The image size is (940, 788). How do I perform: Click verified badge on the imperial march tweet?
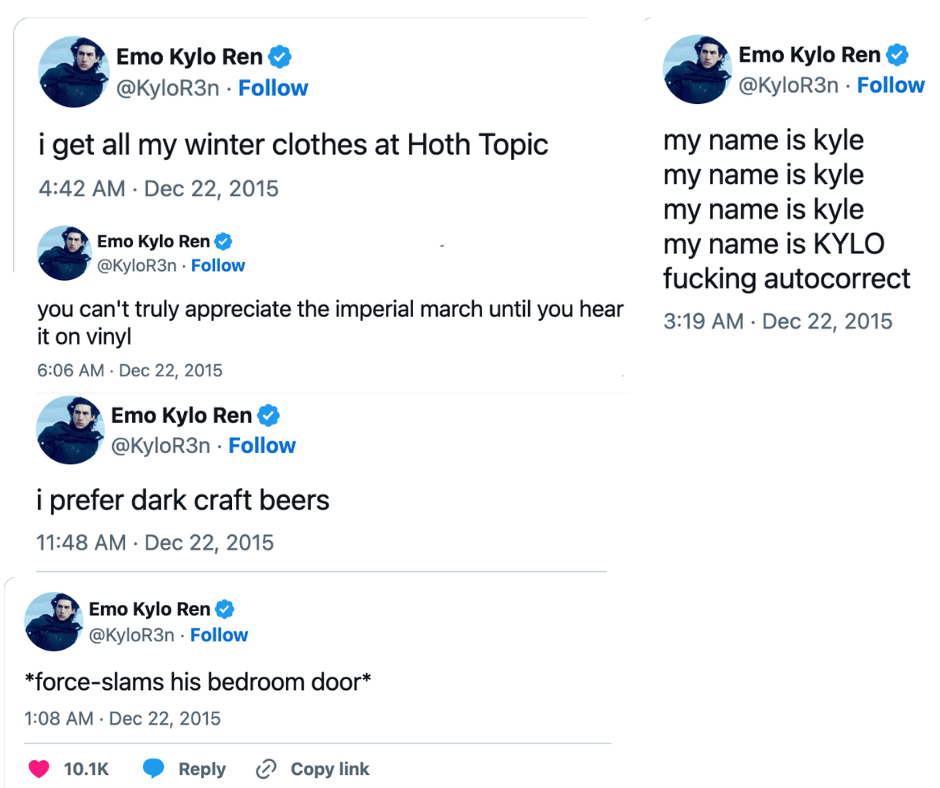click(224, 241)
